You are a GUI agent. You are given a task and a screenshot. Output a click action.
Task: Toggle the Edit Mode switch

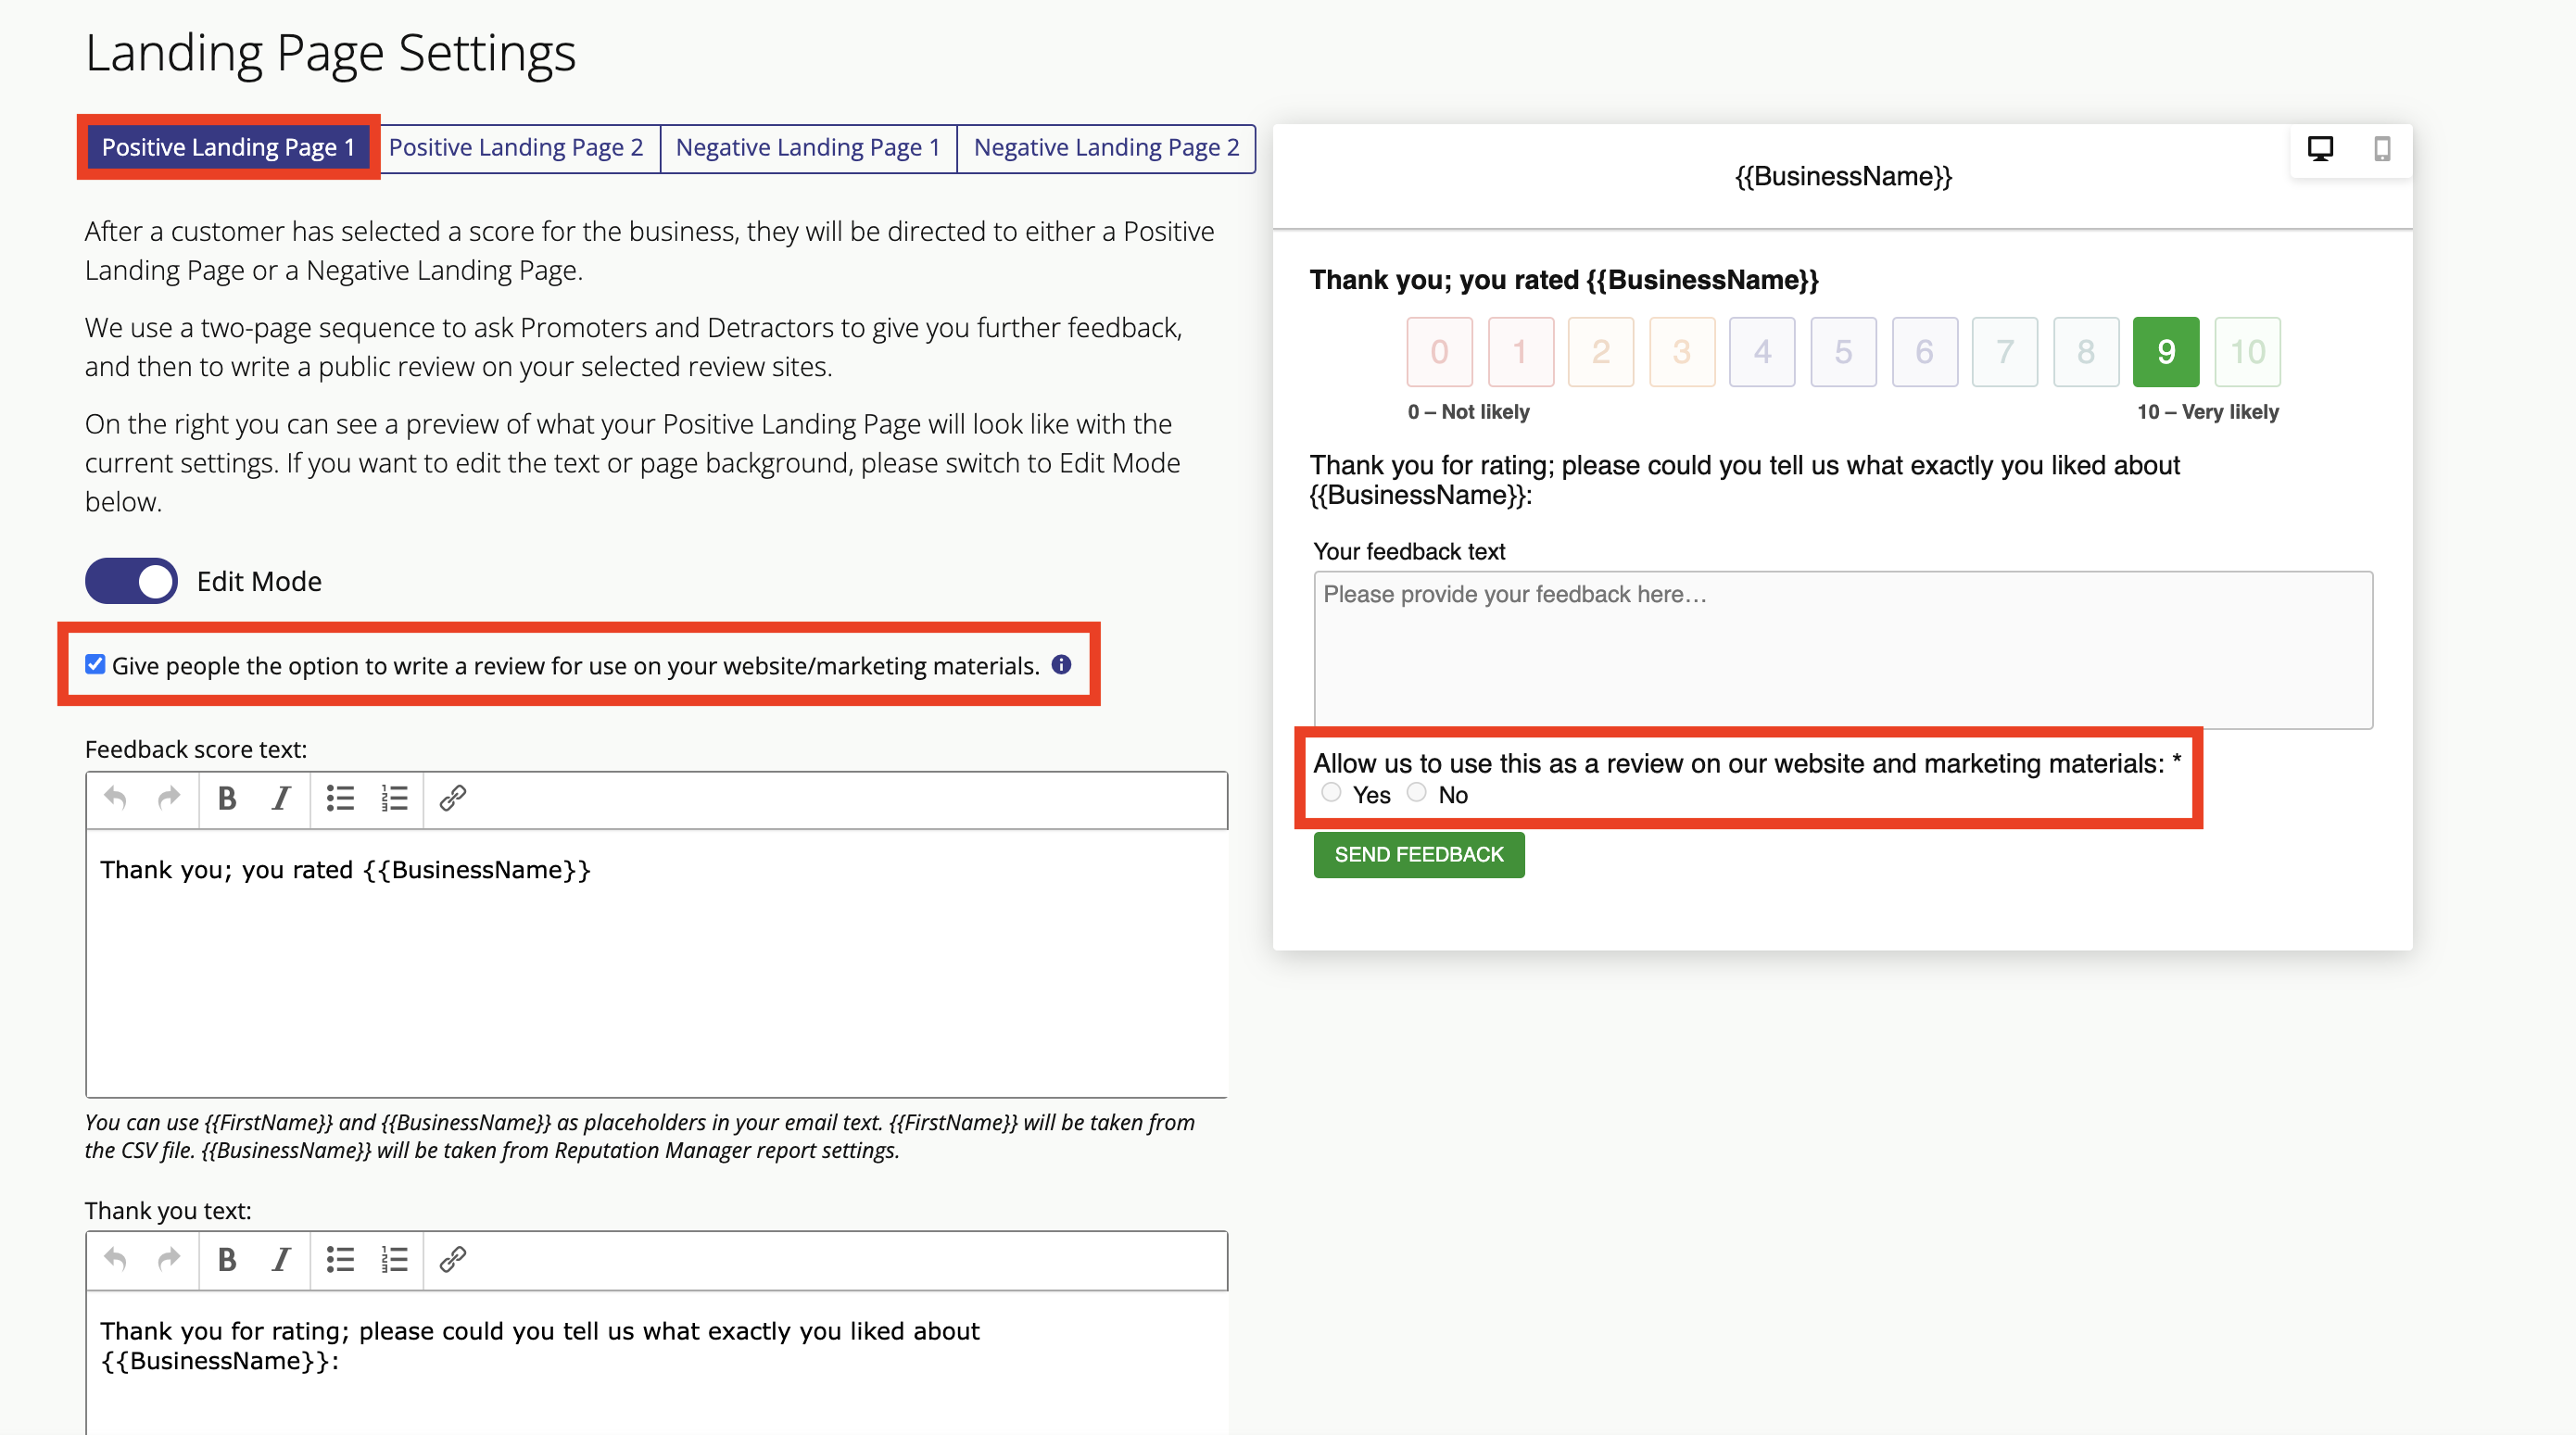[x=131, y=581]
